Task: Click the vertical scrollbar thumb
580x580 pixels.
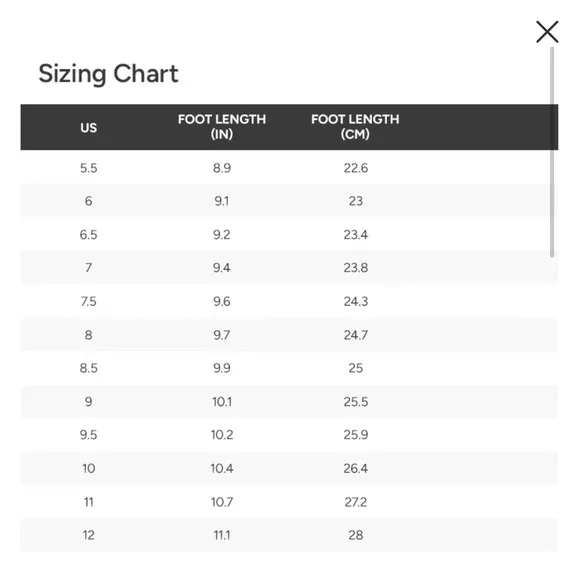Action: [x=552, y=152]
